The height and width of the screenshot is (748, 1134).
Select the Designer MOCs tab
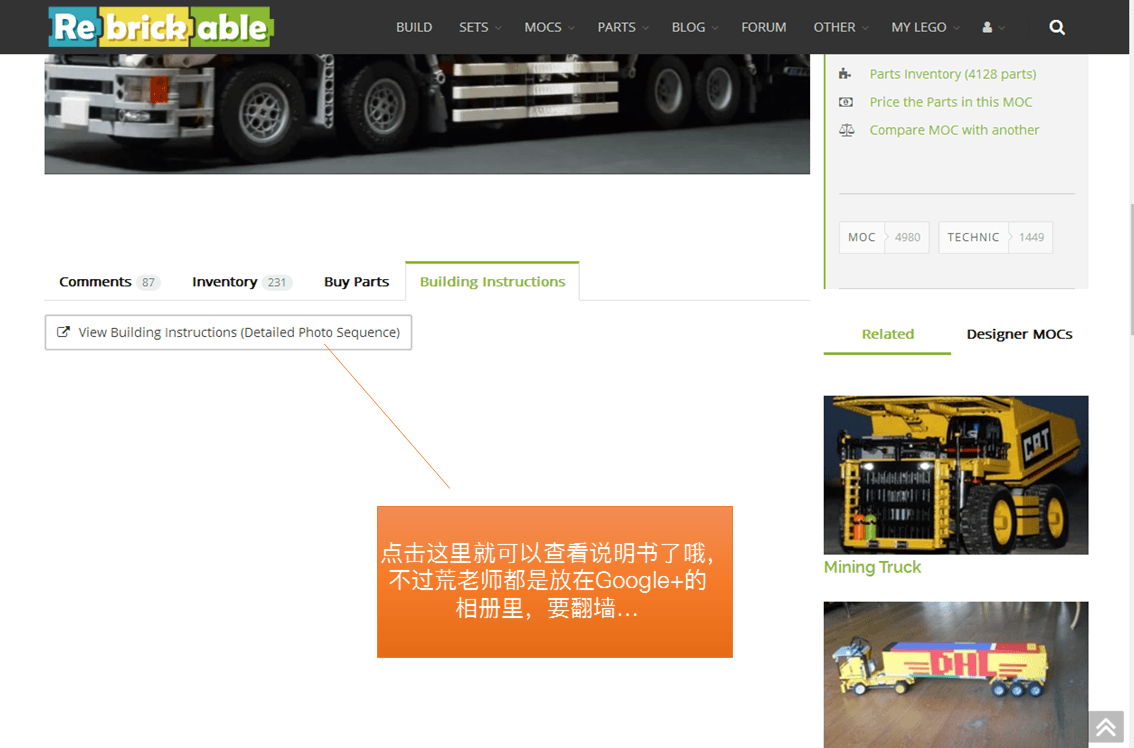point(1019,334)
